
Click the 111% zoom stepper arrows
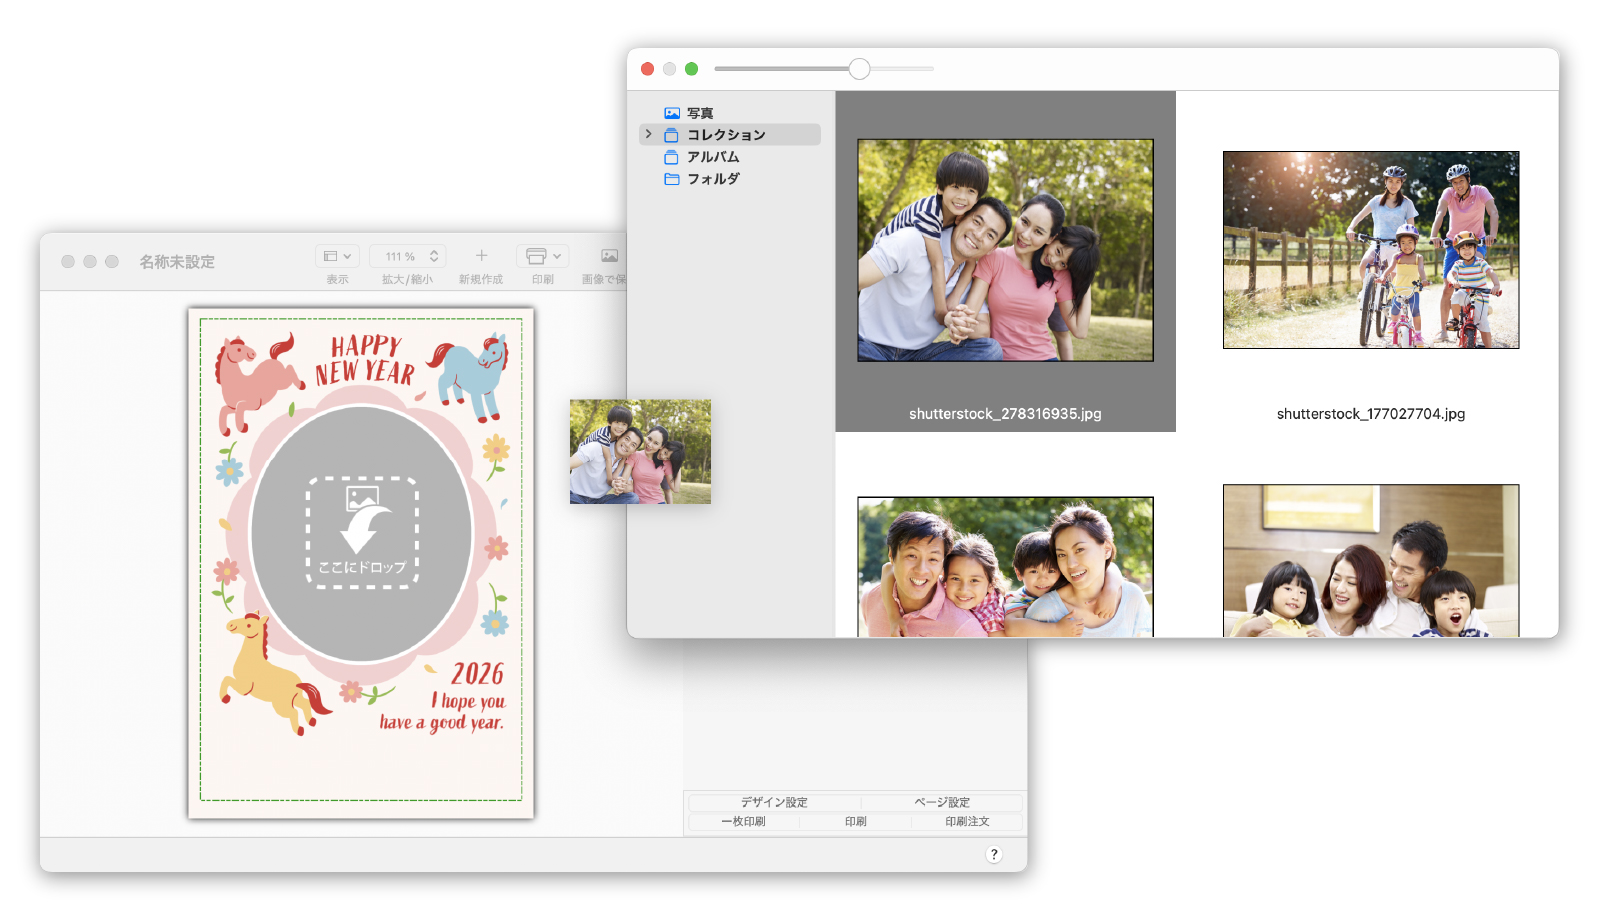[x=434, y=256]
